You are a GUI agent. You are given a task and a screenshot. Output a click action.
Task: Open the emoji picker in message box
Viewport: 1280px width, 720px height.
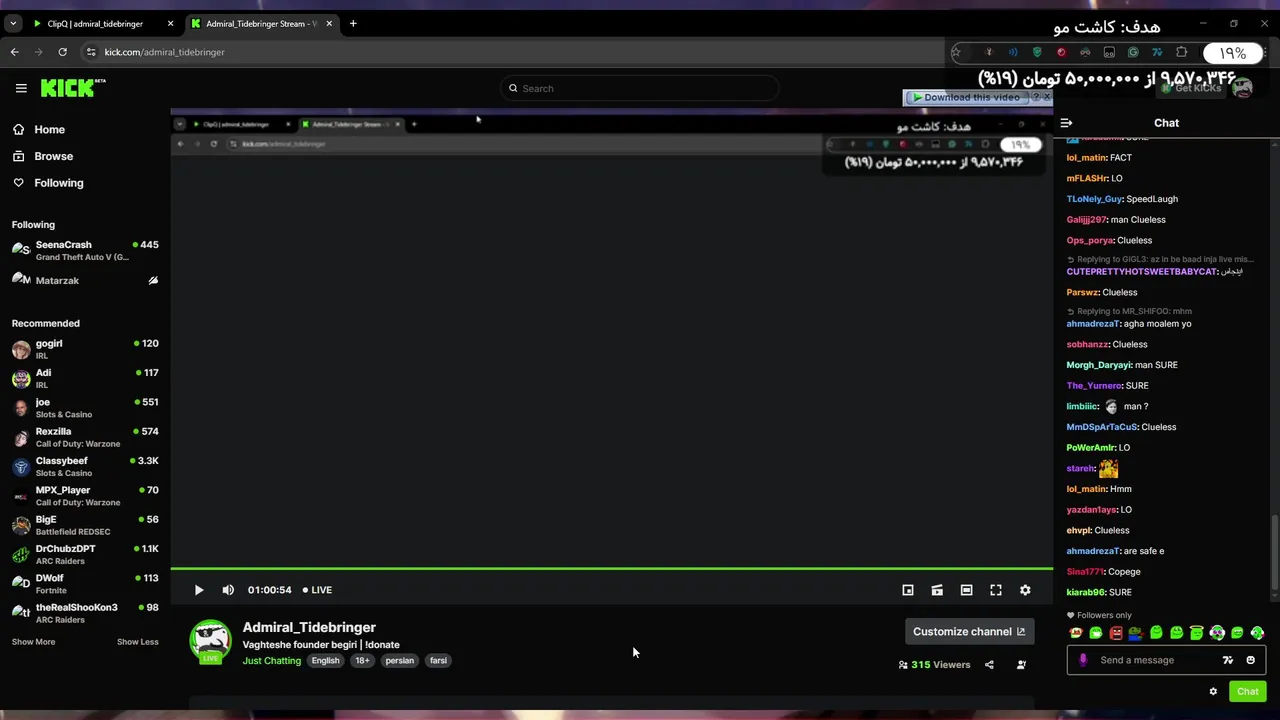tap(1250, 660)
